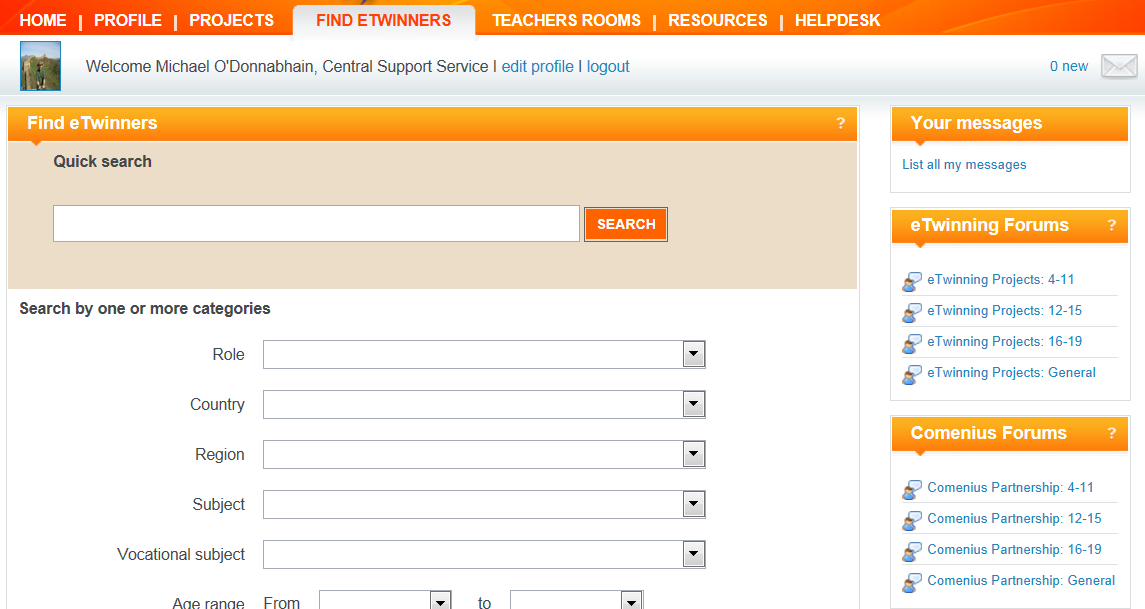Open eTwinning Projects: 12-15 forum link
The height and width of the screenshot is (609, 1145).
tap(1005, 310)
